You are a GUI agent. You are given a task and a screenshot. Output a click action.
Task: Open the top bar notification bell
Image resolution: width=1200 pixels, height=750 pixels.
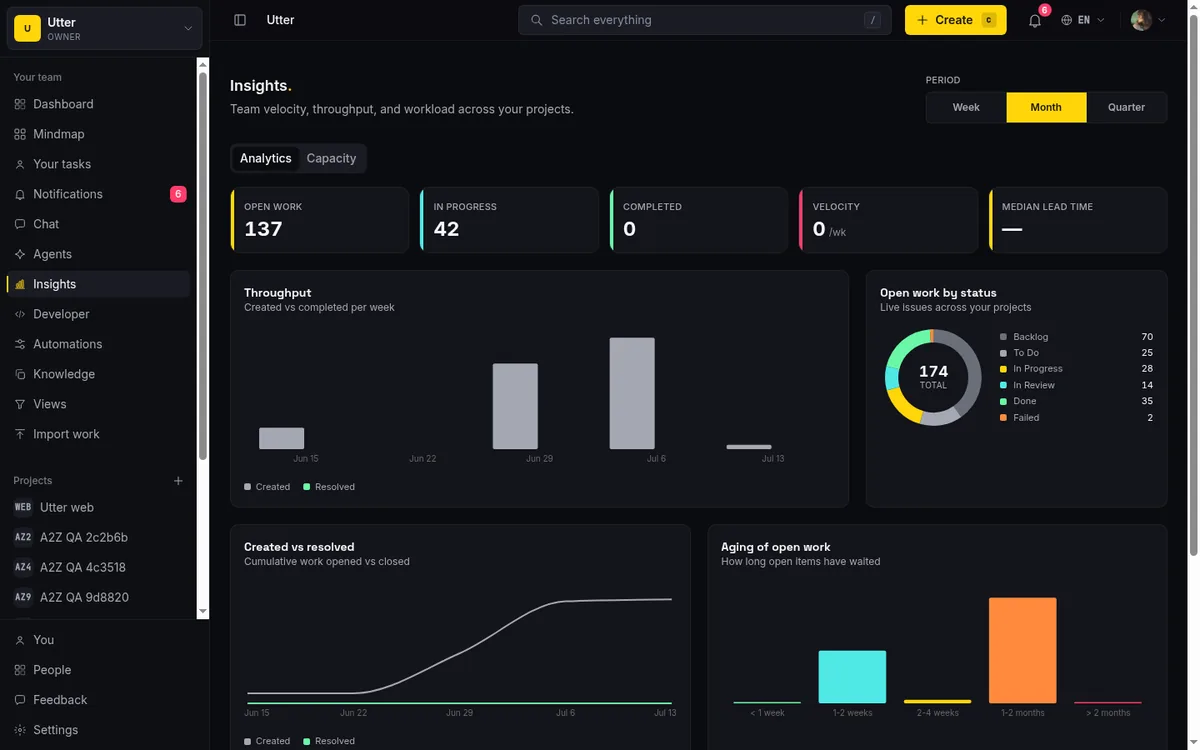(x=1035, y=20)
